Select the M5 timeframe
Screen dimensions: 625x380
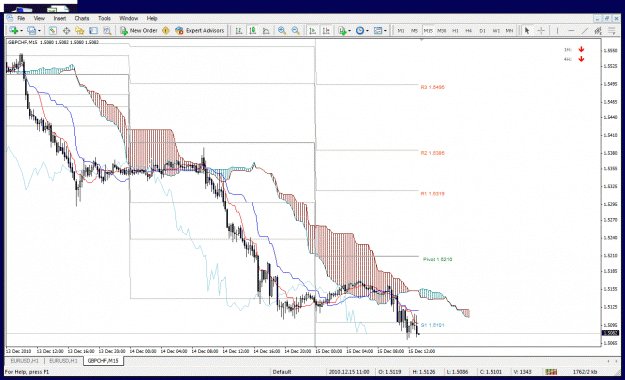[415, 30]
